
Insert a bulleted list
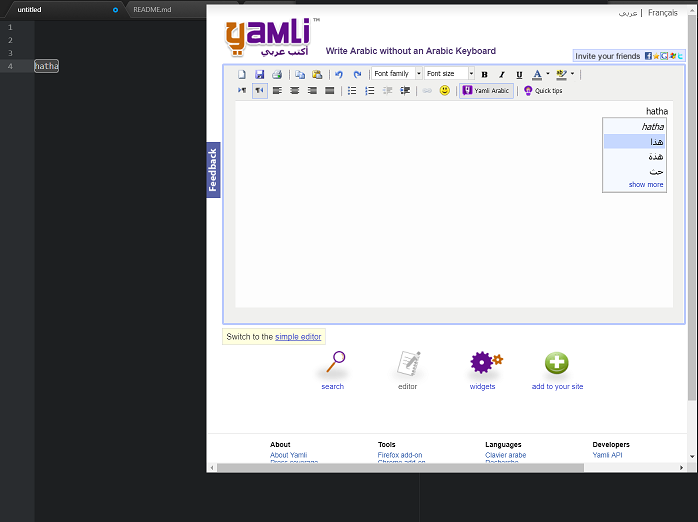(x=352, y=91)
